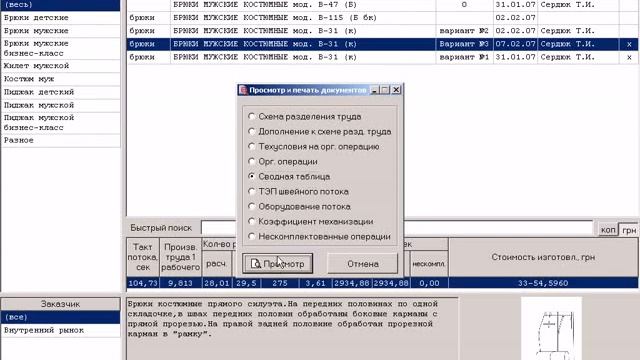Select 'Нескомплектованные операции' radio button
640x360 pixels.
319,237
